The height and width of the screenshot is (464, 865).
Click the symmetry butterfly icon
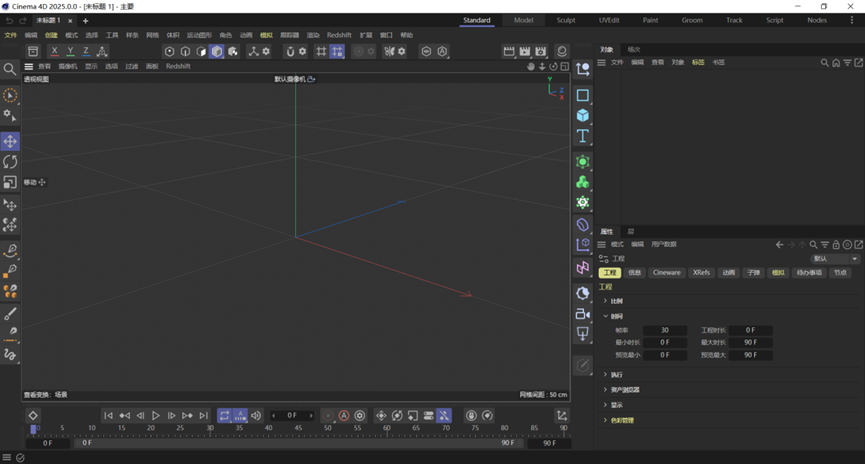pos(389,51)
